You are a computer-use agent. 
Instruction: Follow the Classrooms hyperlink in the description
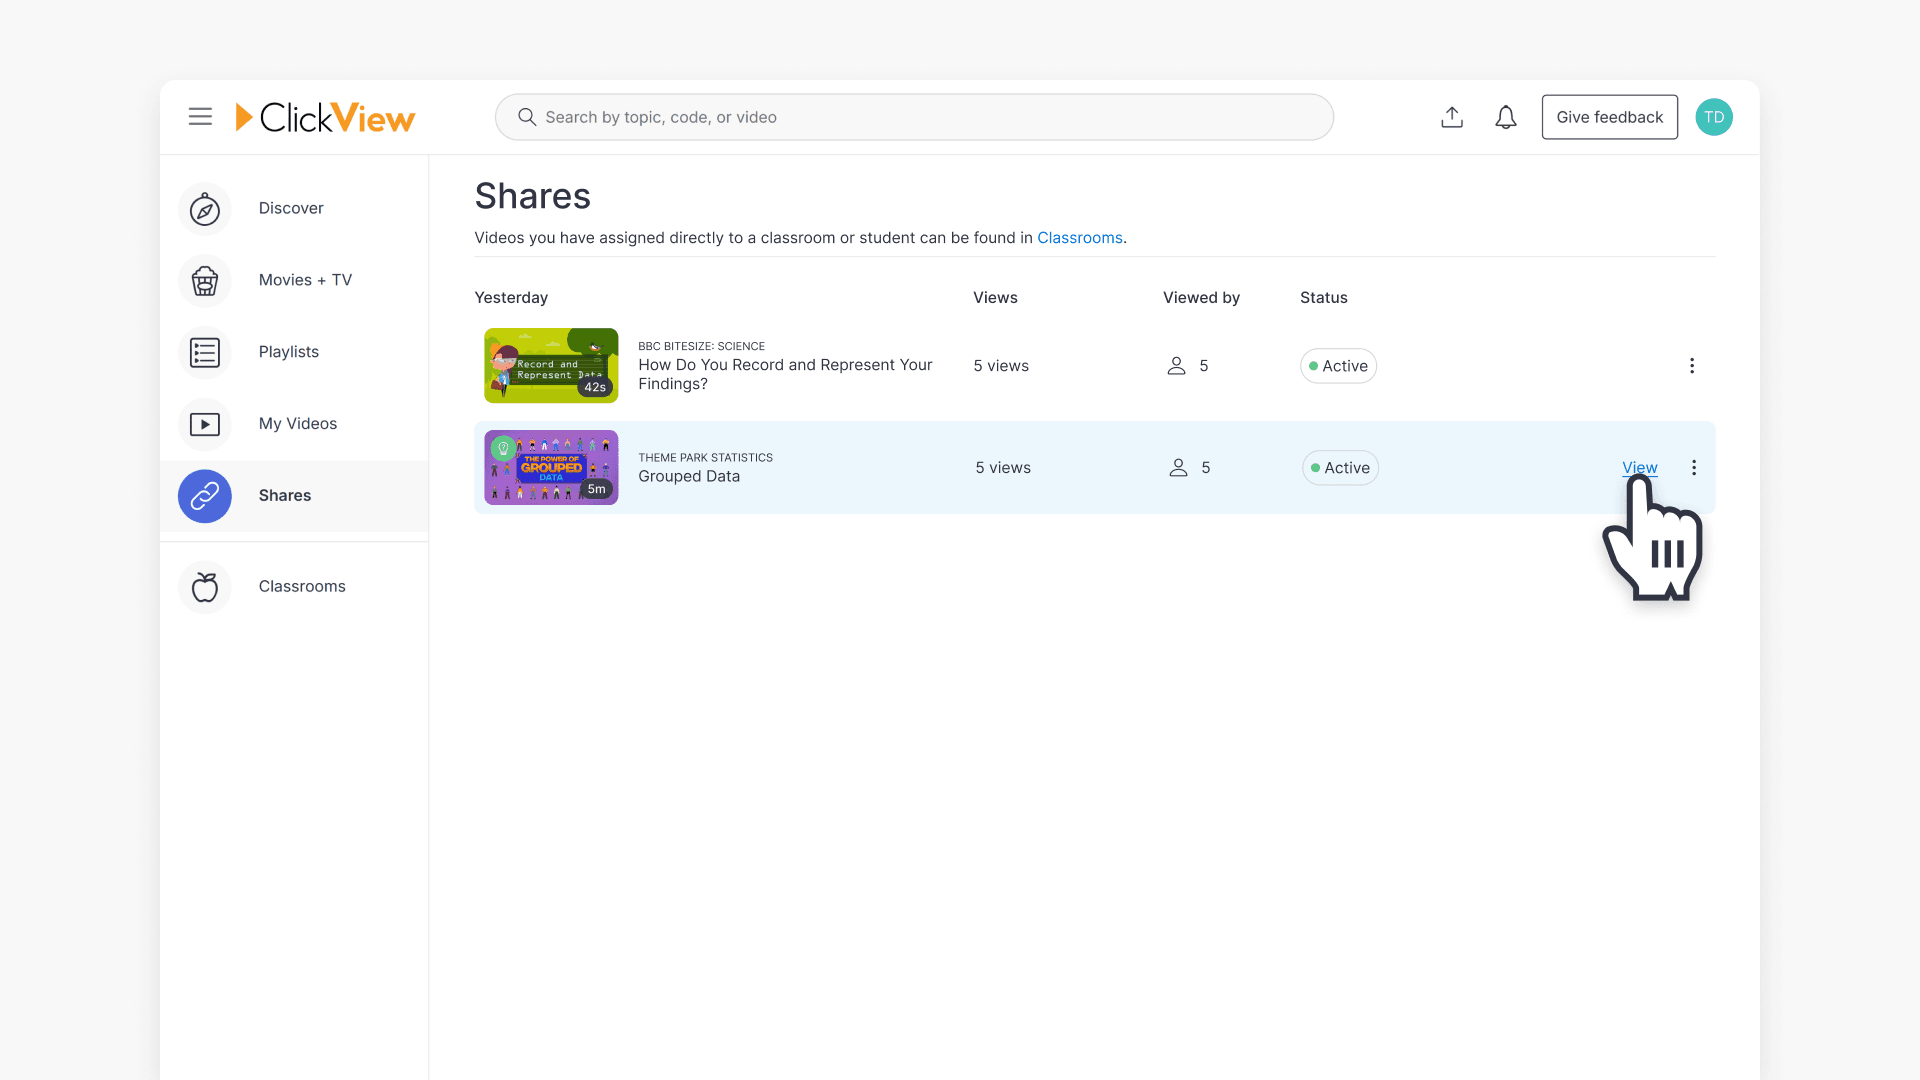coord(1079,237)
